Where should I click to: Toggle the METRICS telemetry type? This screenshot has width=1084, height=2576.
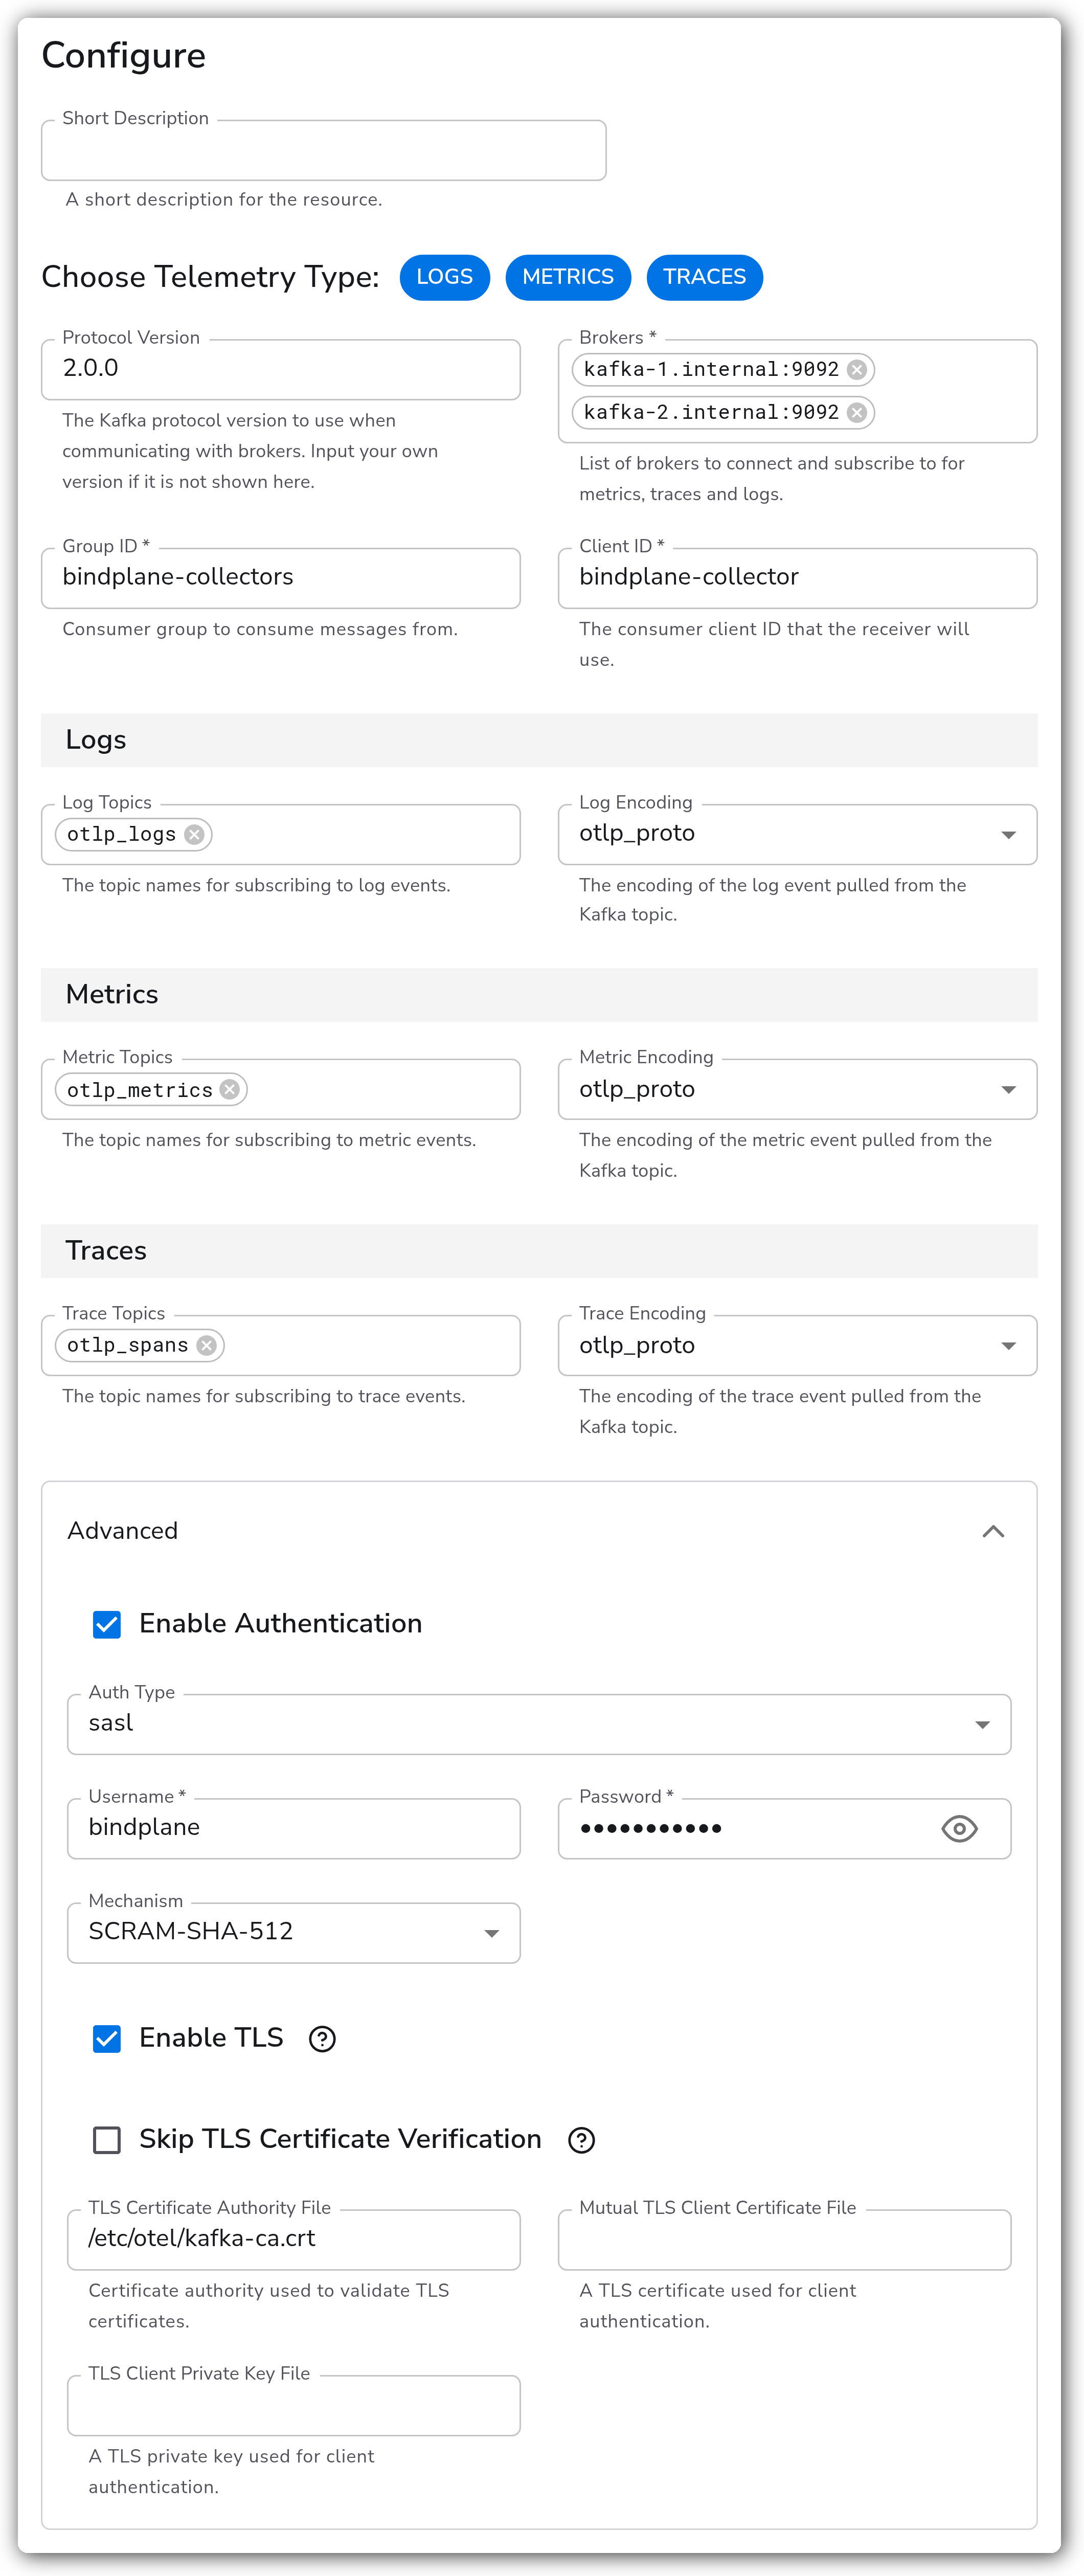pos(568,277)
